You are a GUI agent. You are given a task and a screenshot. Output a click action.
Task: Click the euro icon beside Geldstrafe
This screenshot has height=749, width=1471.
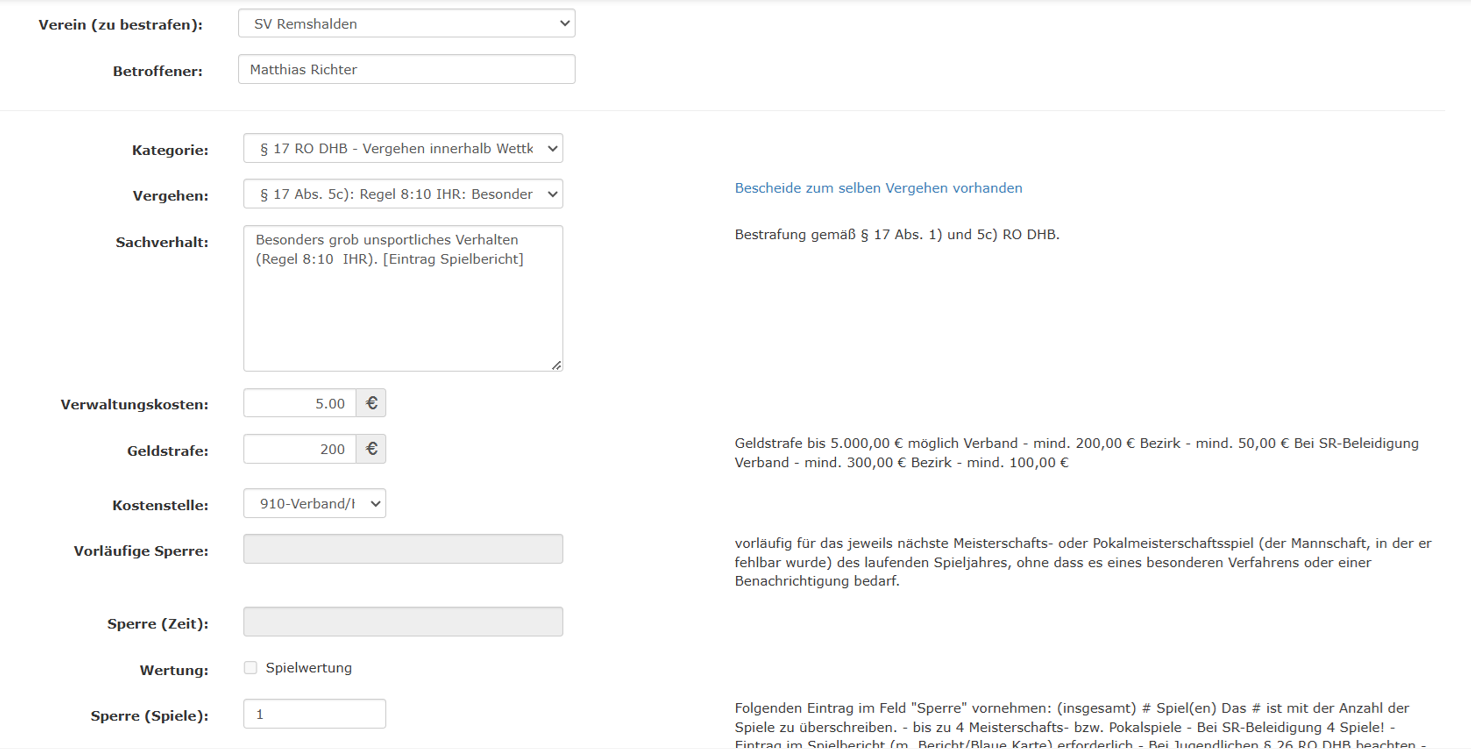(x=371, y=449)
